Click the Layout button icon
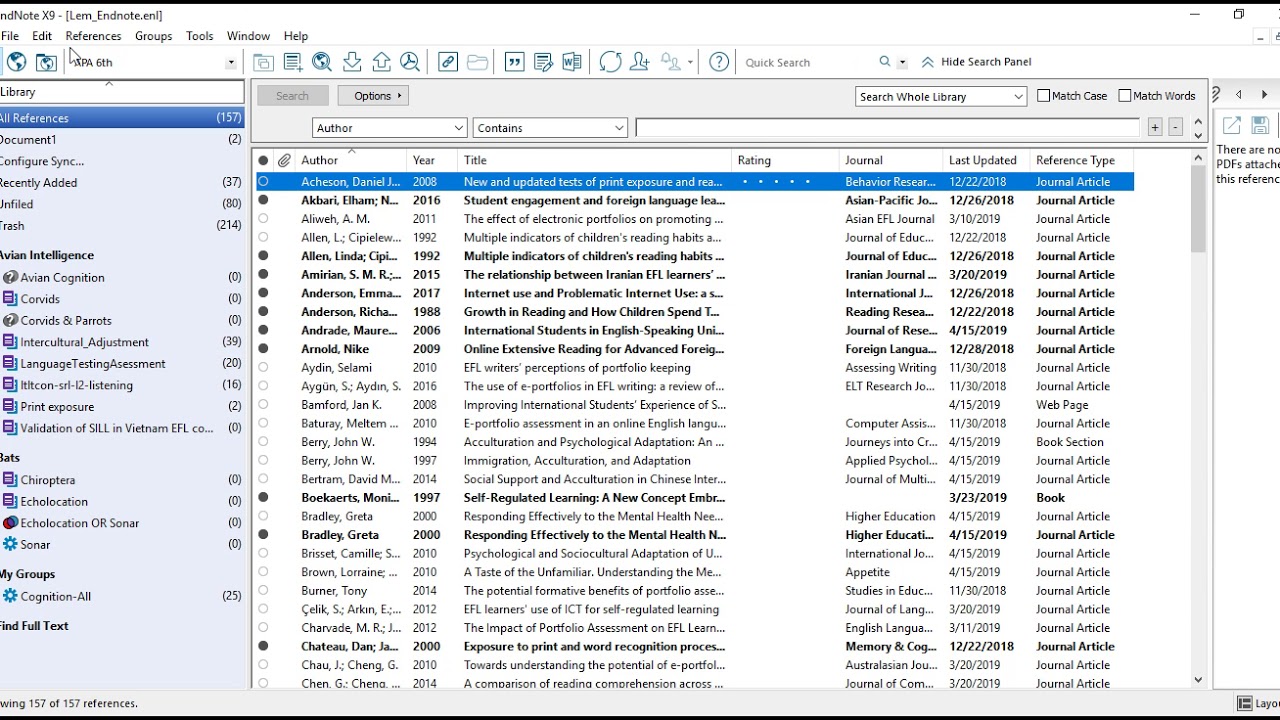Screen dimensions: 1280x720 pyautogui.click(x=1245, y=703)
